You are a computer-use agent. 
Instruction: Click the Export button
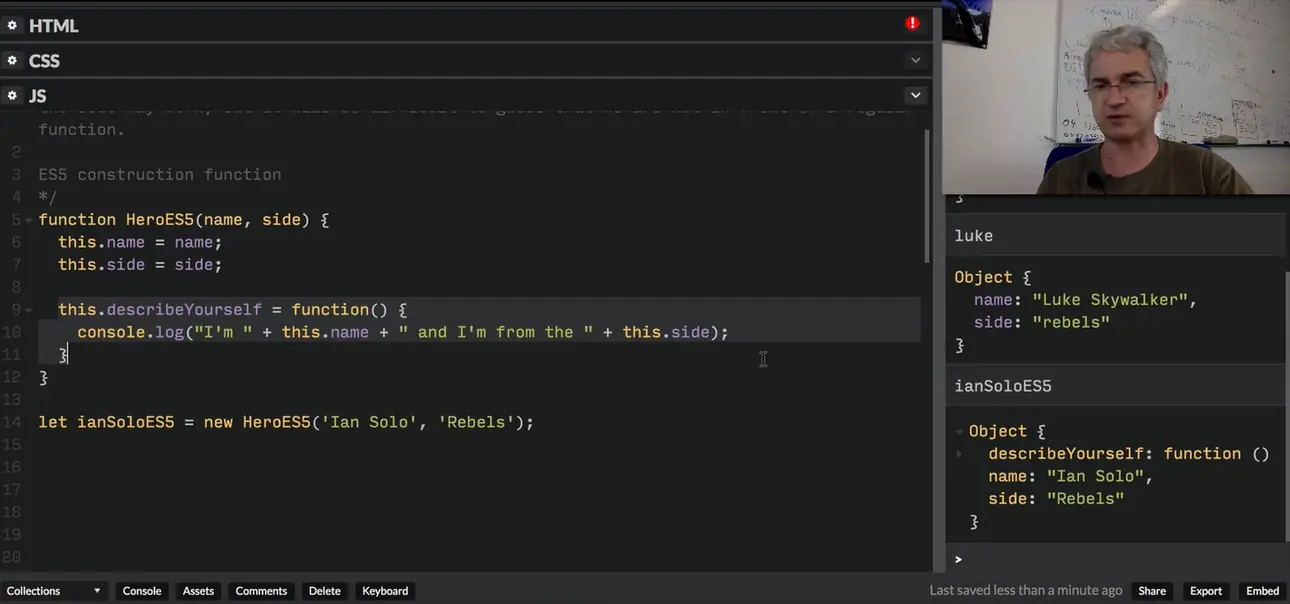pos(1206,591)
